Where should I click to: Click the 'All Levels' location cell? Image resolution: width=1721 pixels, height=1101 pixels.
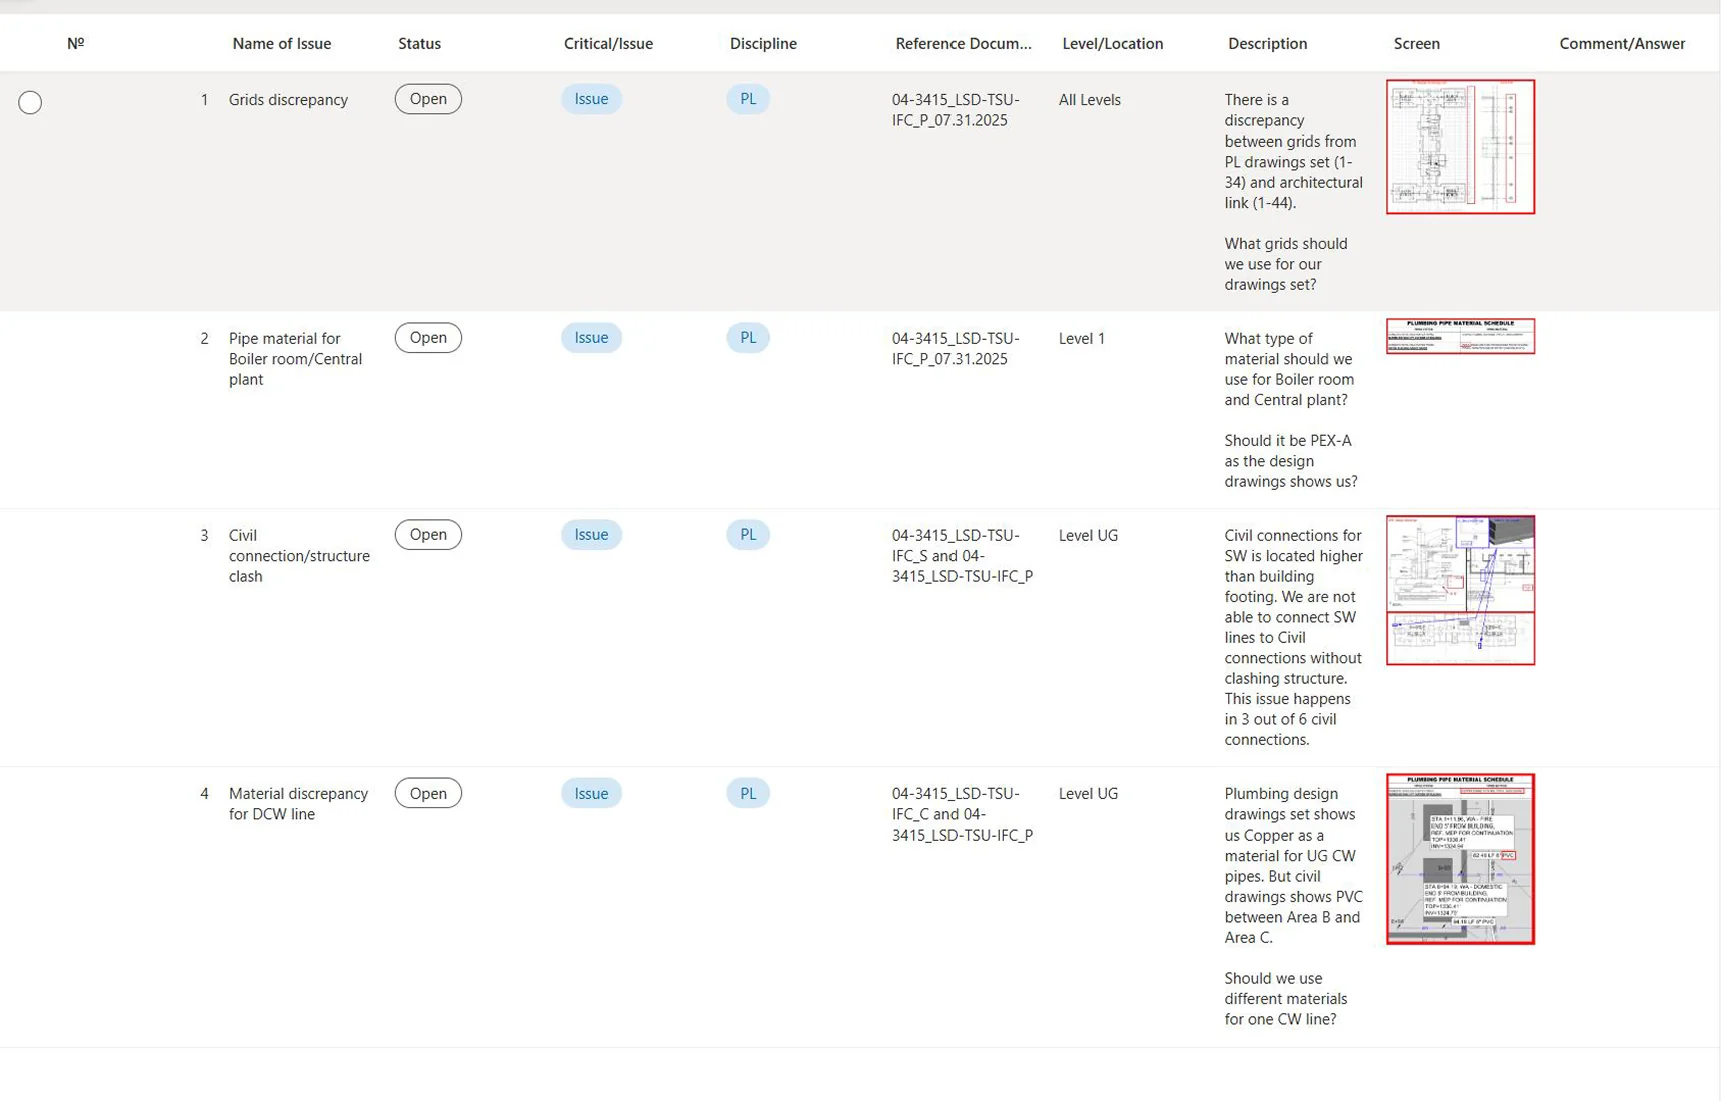1089,100
